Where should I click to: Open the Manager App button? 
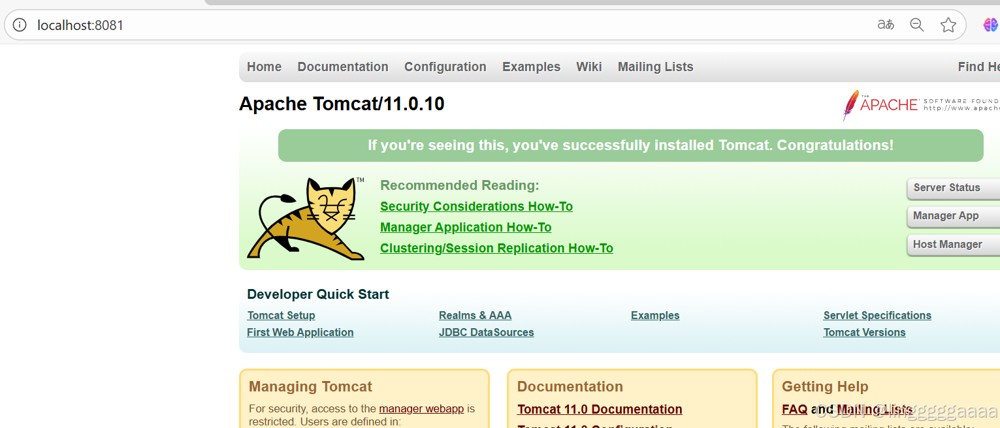(x=953, y=216)
